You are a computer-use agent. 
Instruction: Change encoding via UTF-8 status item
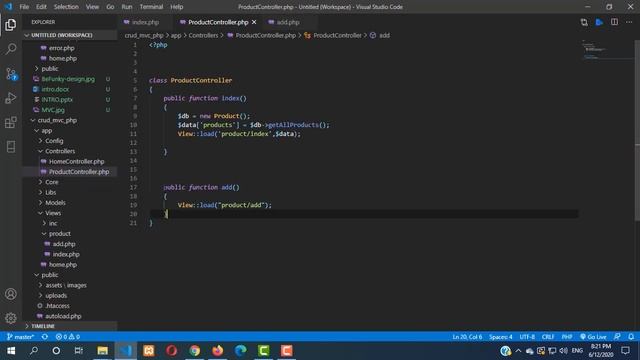(x=527, y=337)
